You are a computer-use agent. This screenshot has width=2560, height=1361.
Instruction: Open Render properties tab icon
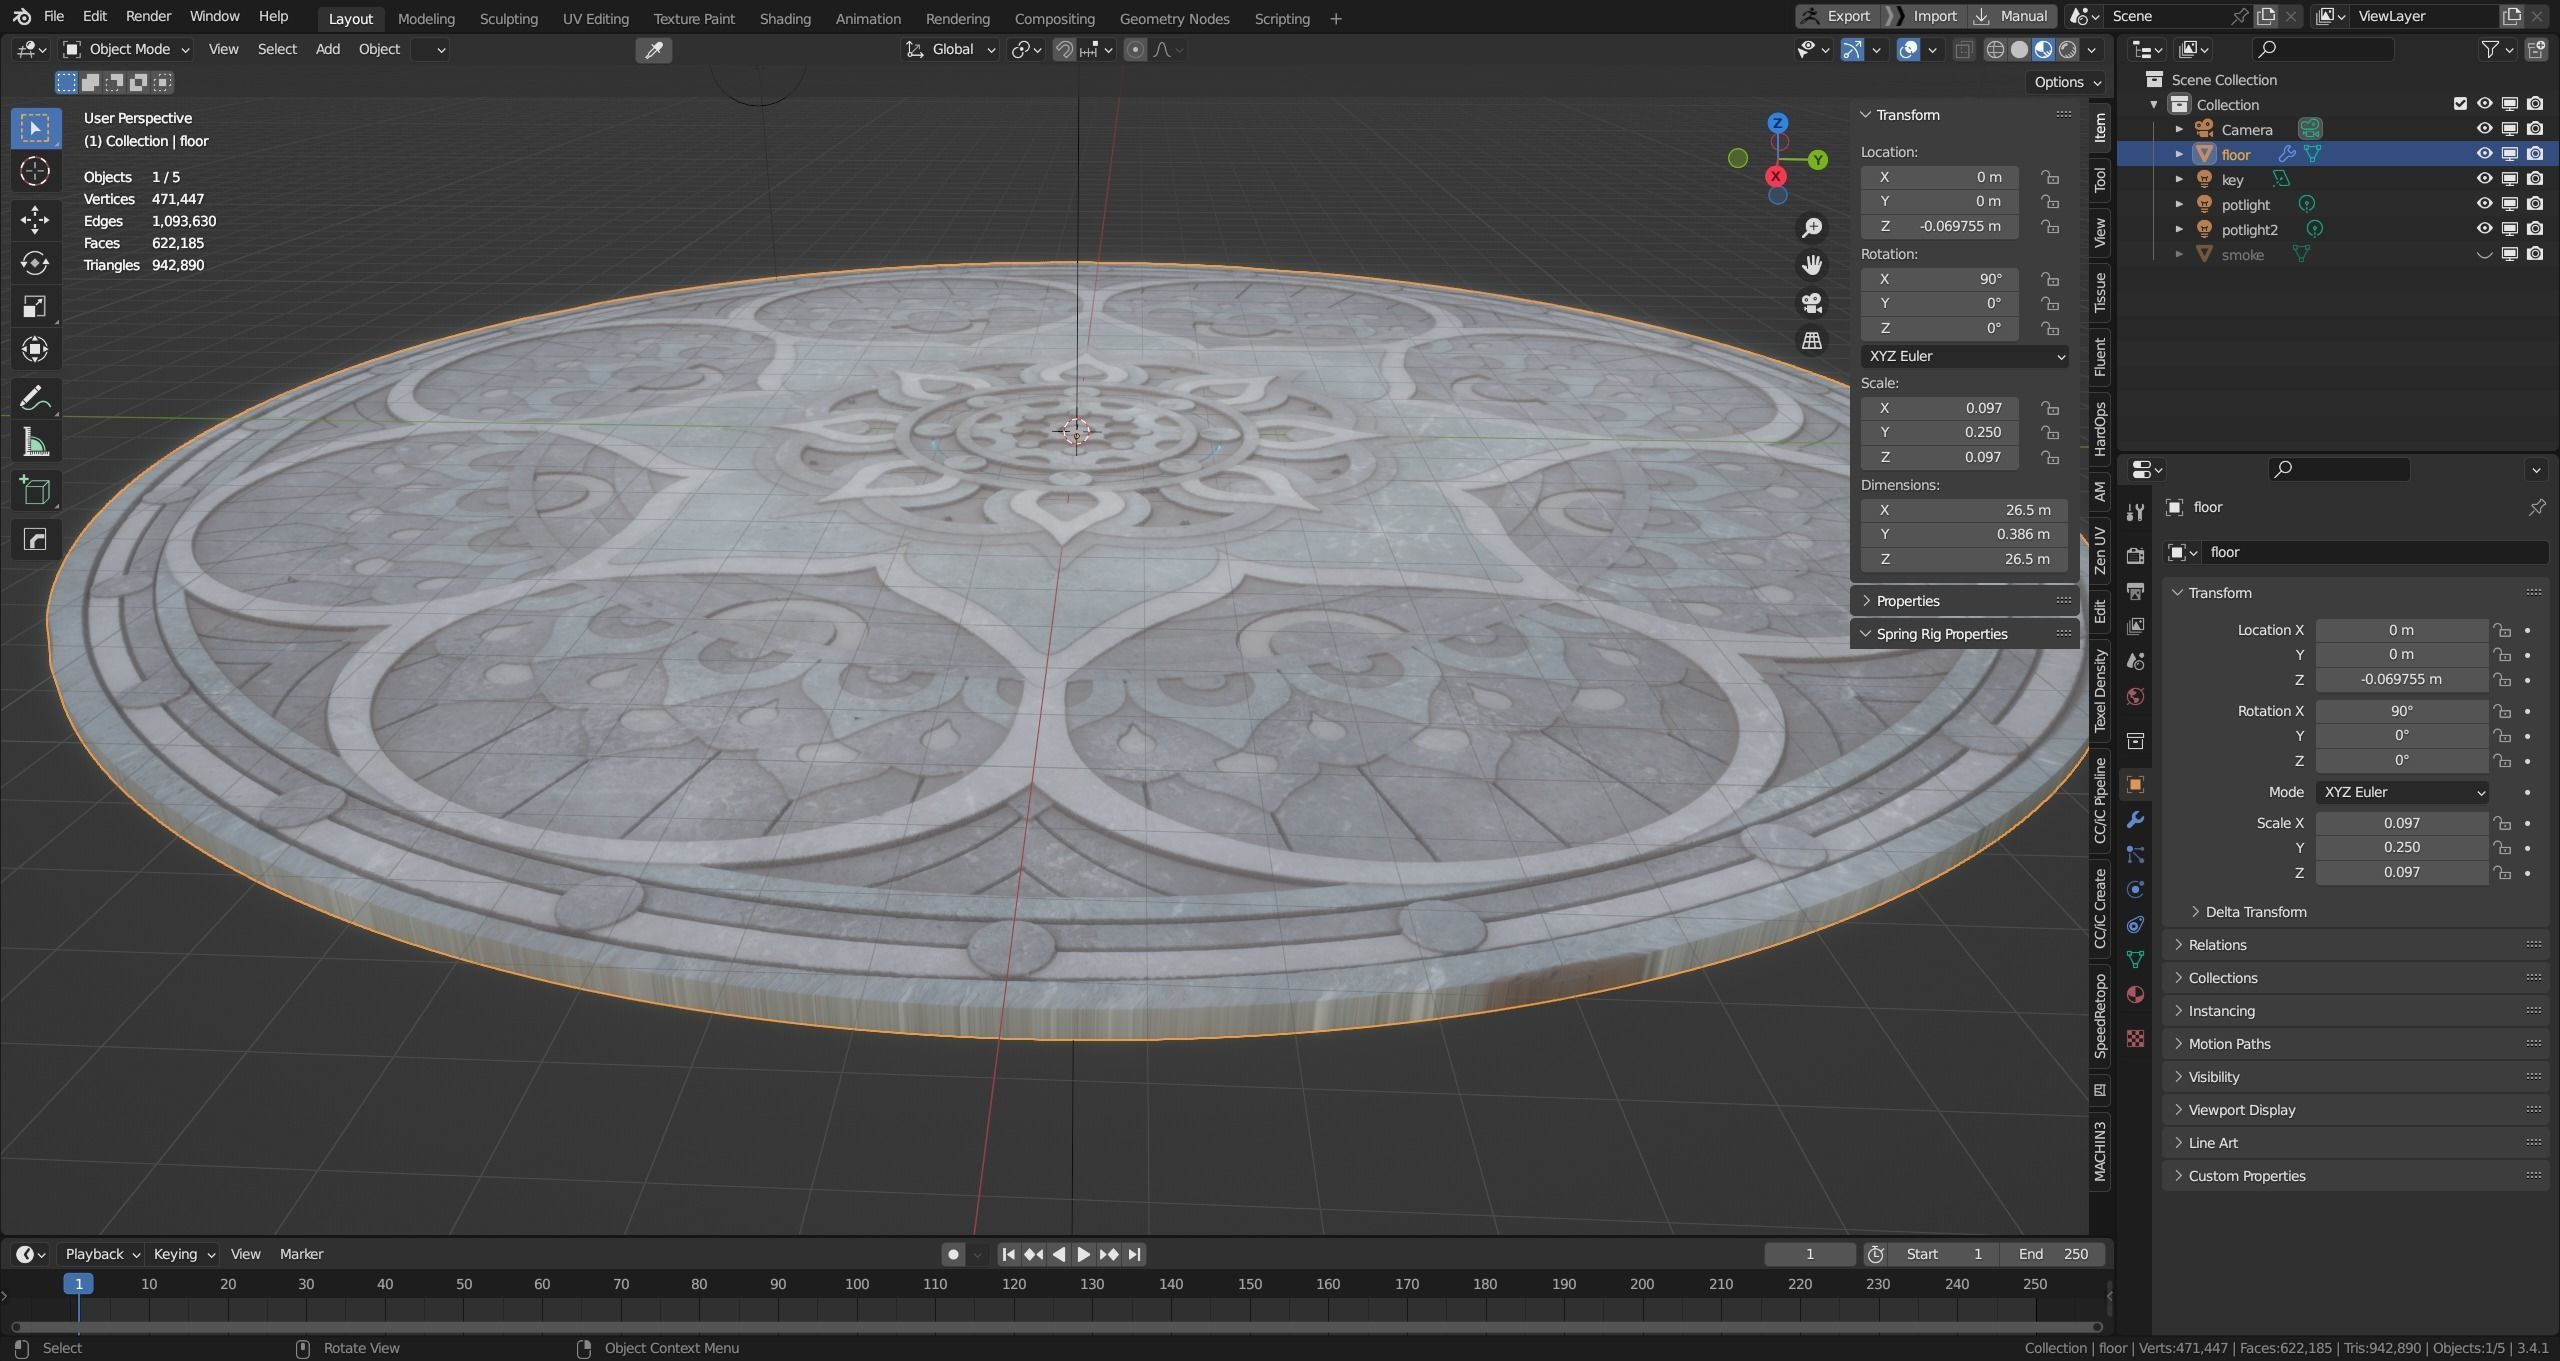[2135, 556]
